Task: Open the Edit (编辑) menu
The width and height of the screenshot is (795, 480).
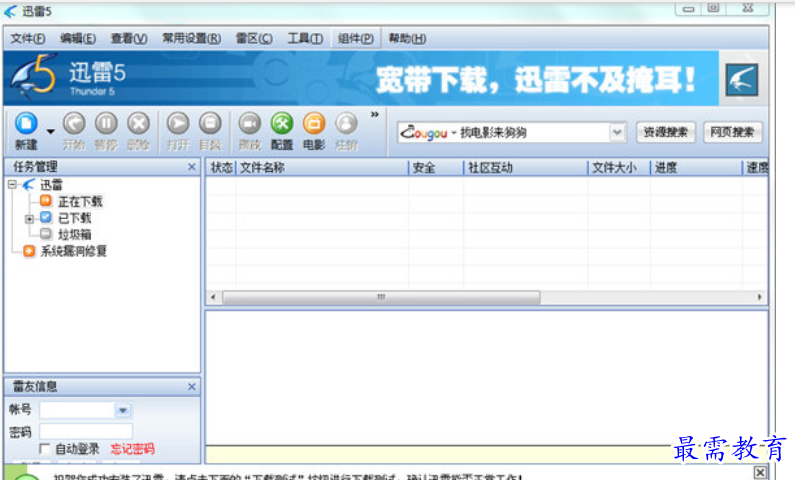Action: tap(78, 39)
